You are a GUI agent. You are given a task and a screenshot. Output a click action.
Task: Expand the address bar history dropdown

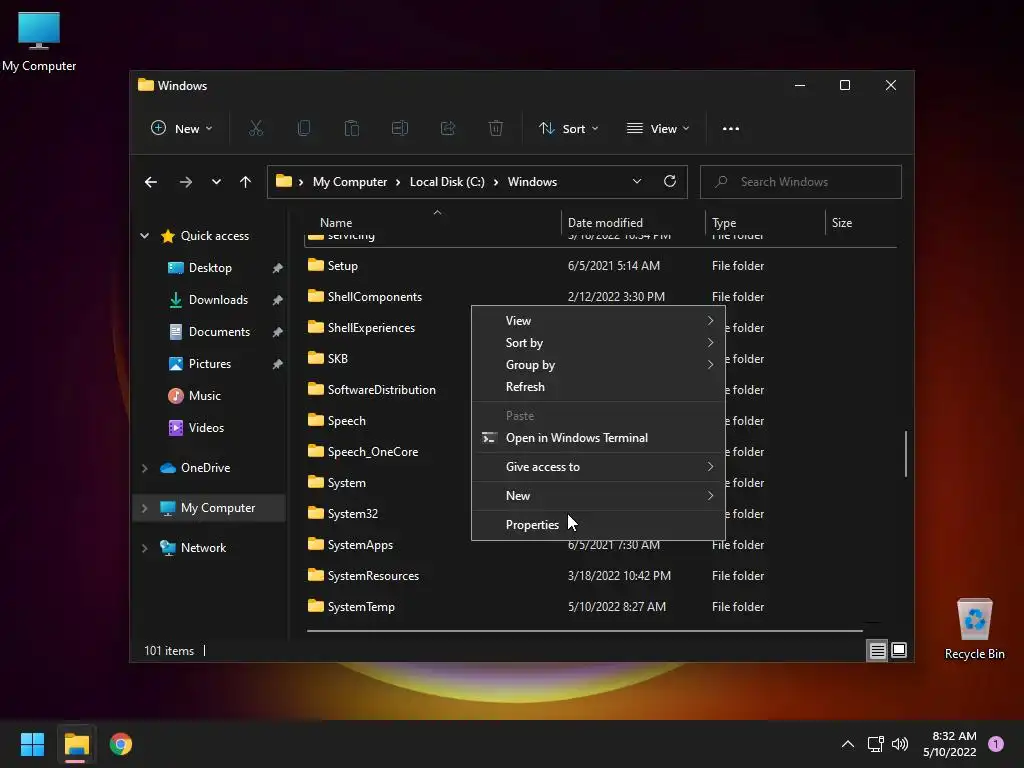click(x=637, y=182)
